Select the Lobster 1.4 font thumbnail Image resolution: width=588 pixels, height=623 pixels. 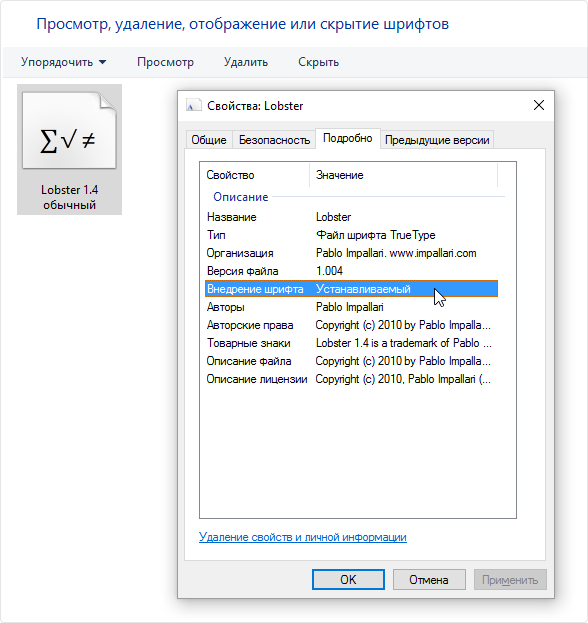[x=69, y=149]
